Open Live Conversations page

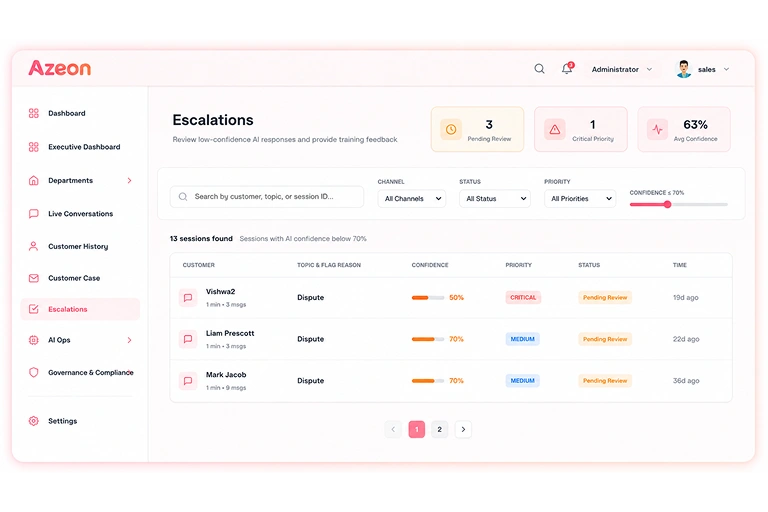point(80,214)
